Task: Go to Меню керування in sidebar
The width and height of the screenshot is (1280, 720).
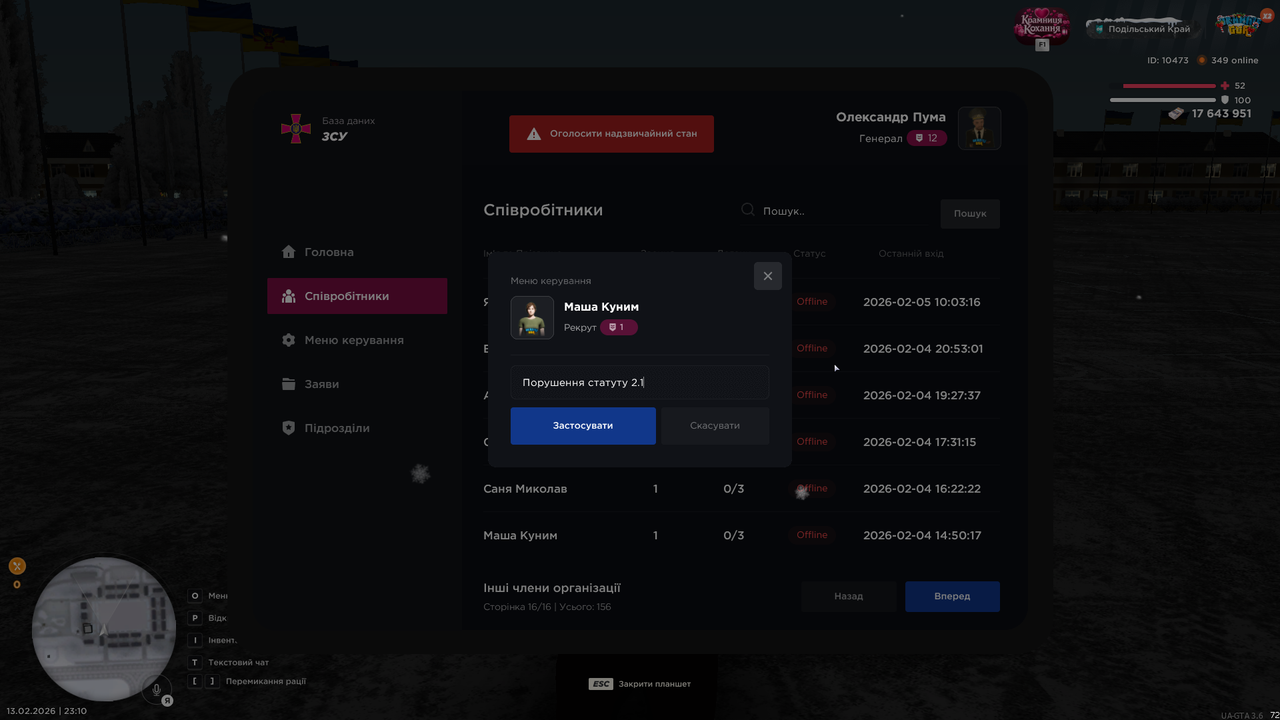Action: pos(357,340)
